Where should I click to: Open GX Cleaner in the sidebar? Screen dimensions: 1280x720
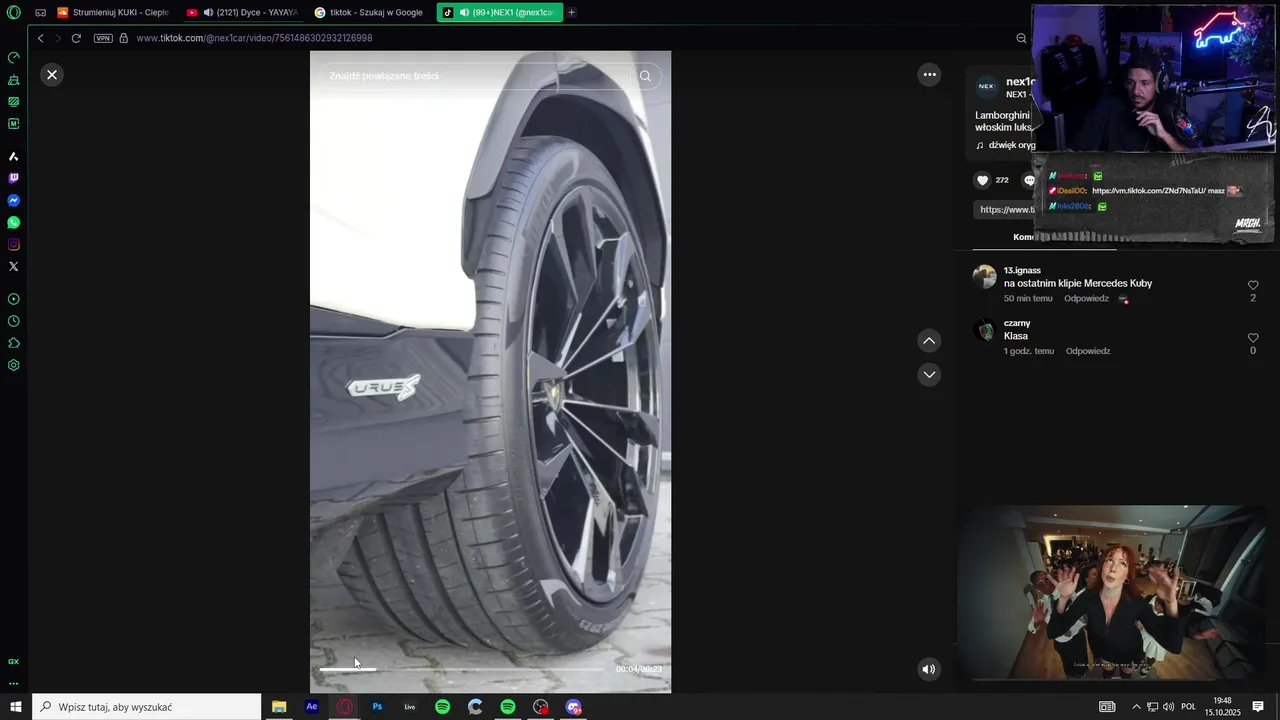(x=13, y=80)
